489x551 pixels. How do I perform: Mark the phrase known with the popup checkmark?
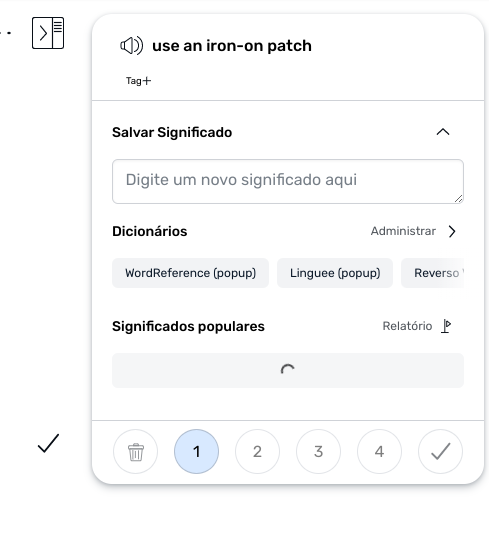pos(441,452)
